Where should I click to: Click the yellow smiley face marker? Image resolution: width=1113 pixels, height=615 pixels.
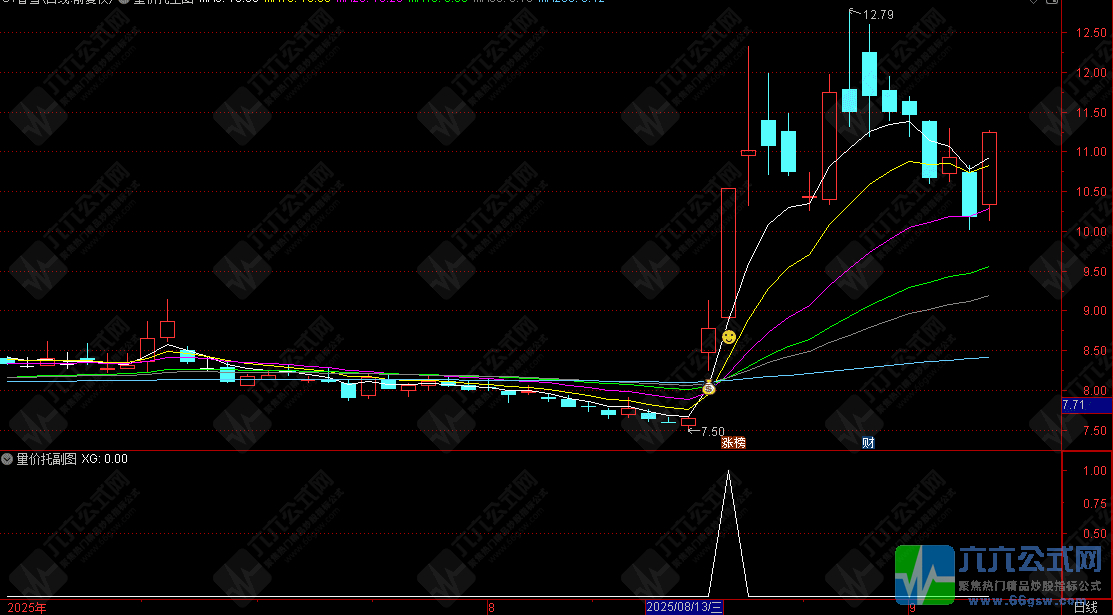coord(729,337)
